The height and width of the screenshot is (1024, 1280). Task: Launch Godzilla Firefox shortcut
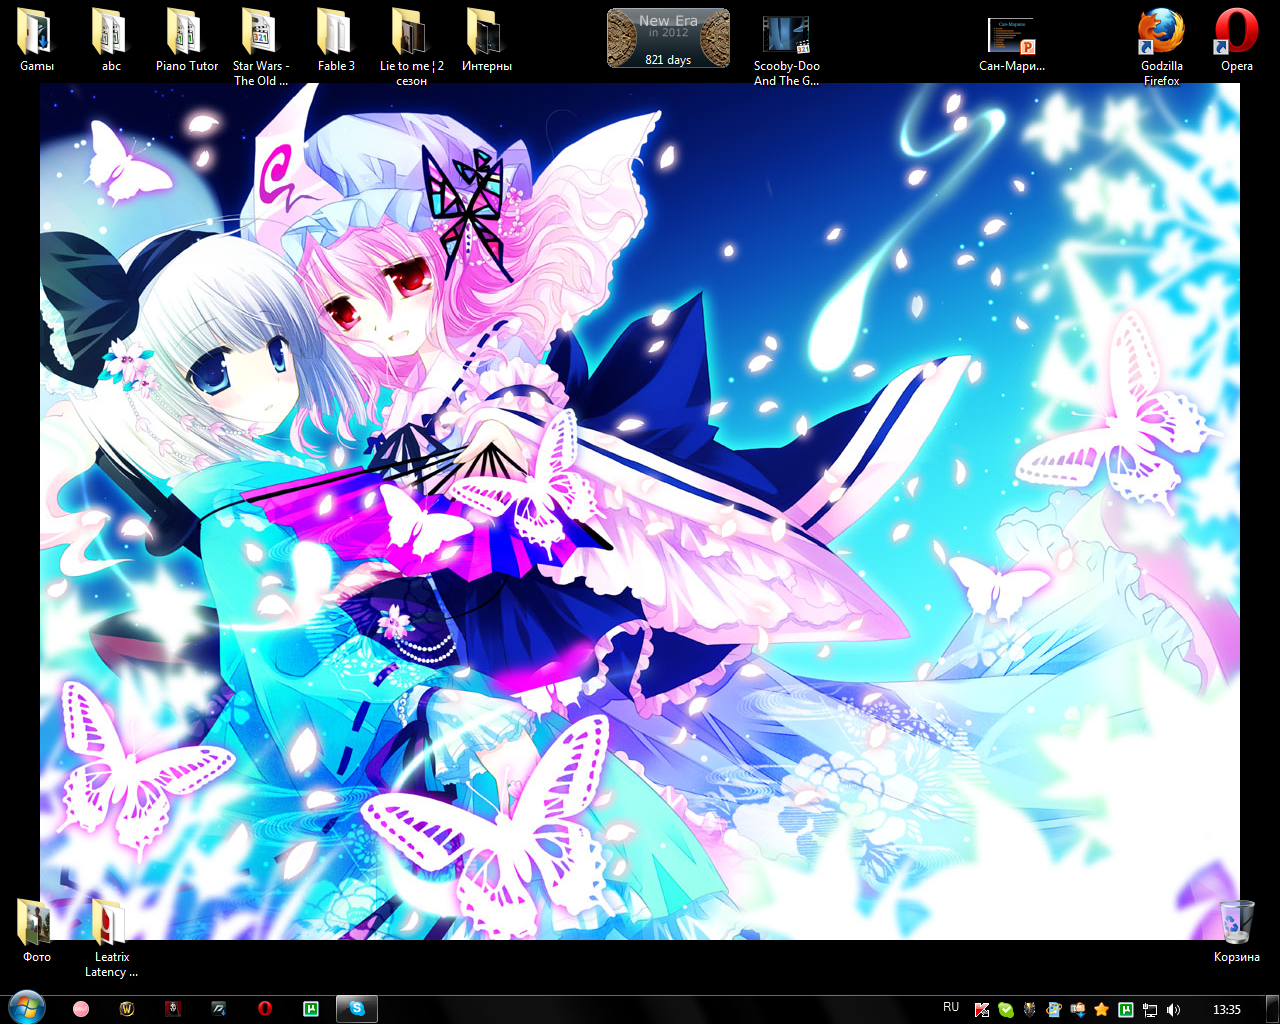[x=1161, y=47]
